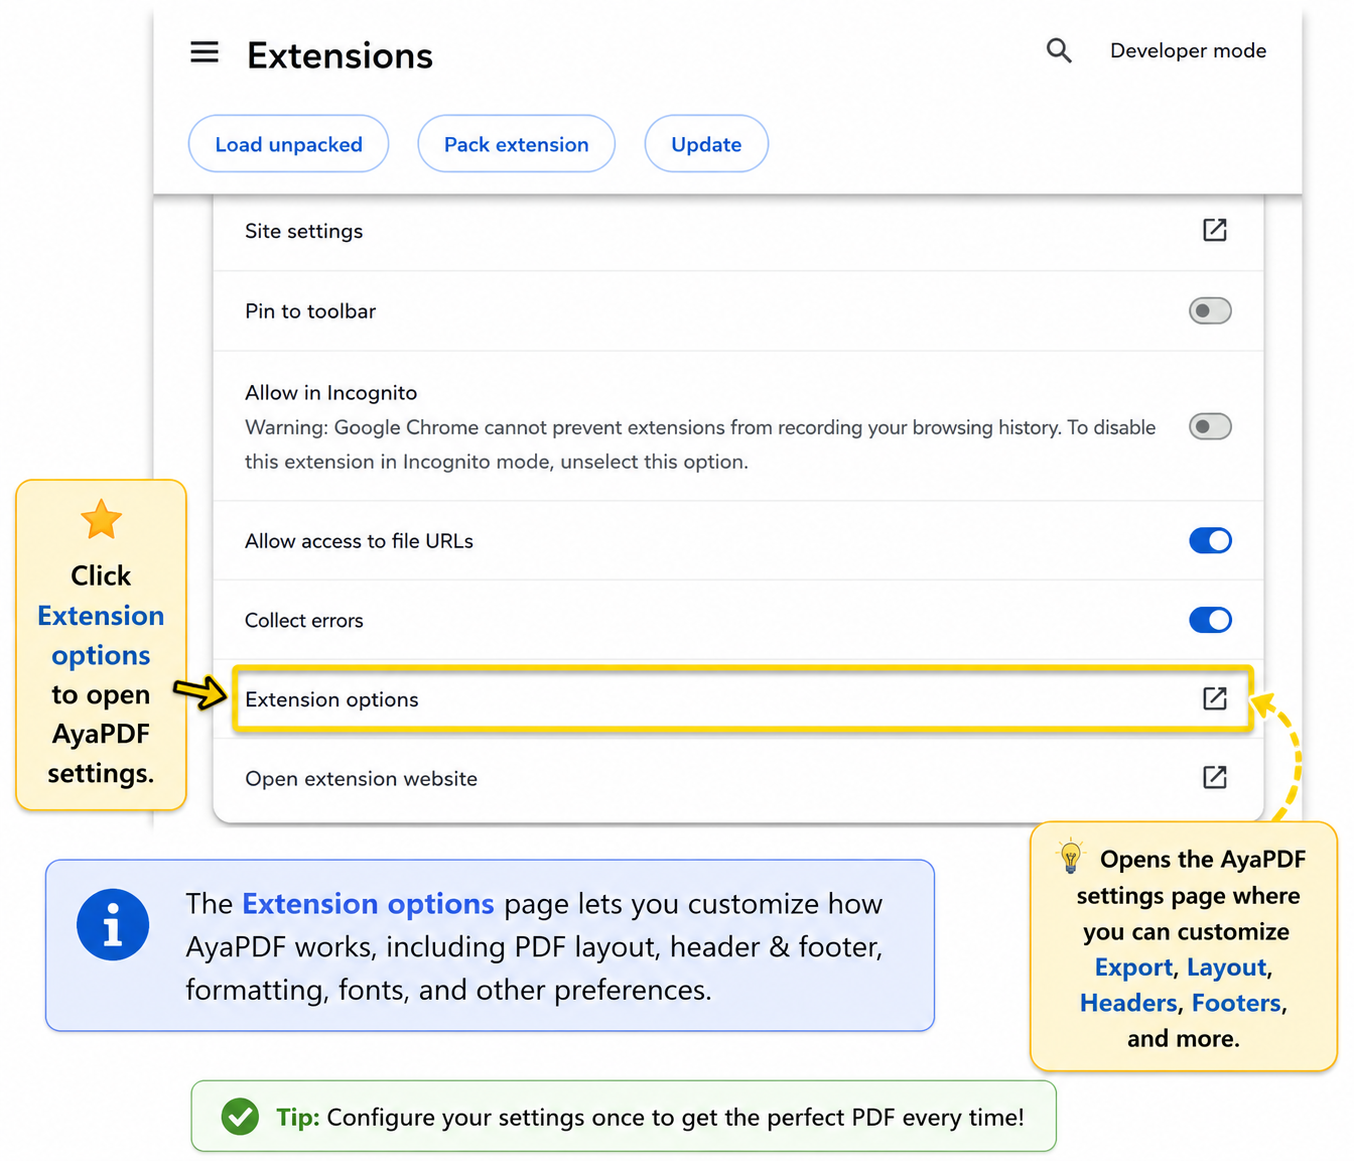Disable Allow access to file URLs
1354x1161 pixels.
pos(1210,541)
